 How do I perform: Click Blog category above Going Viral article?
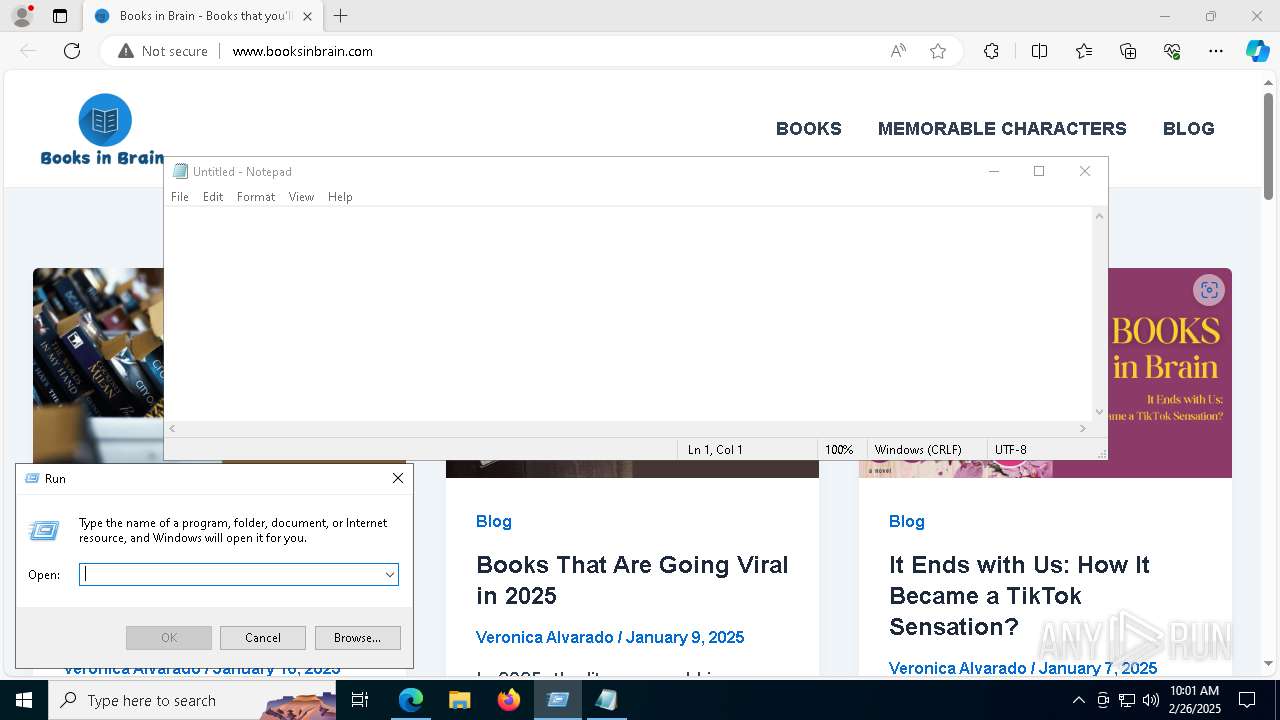[494, 521]
